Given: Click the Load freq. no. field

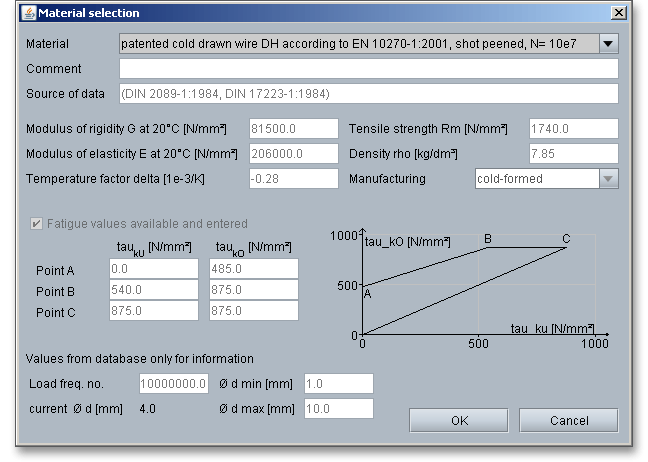Looking at the screenshot, I should tap(173, 383).
